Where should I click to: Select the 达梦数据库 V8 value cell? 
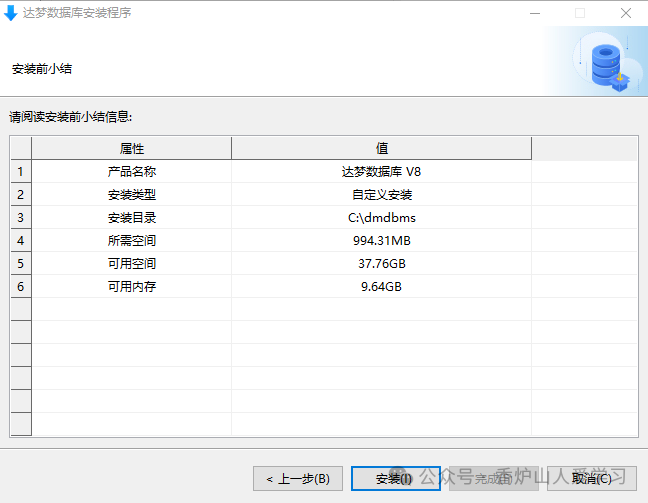click(381, 172)
